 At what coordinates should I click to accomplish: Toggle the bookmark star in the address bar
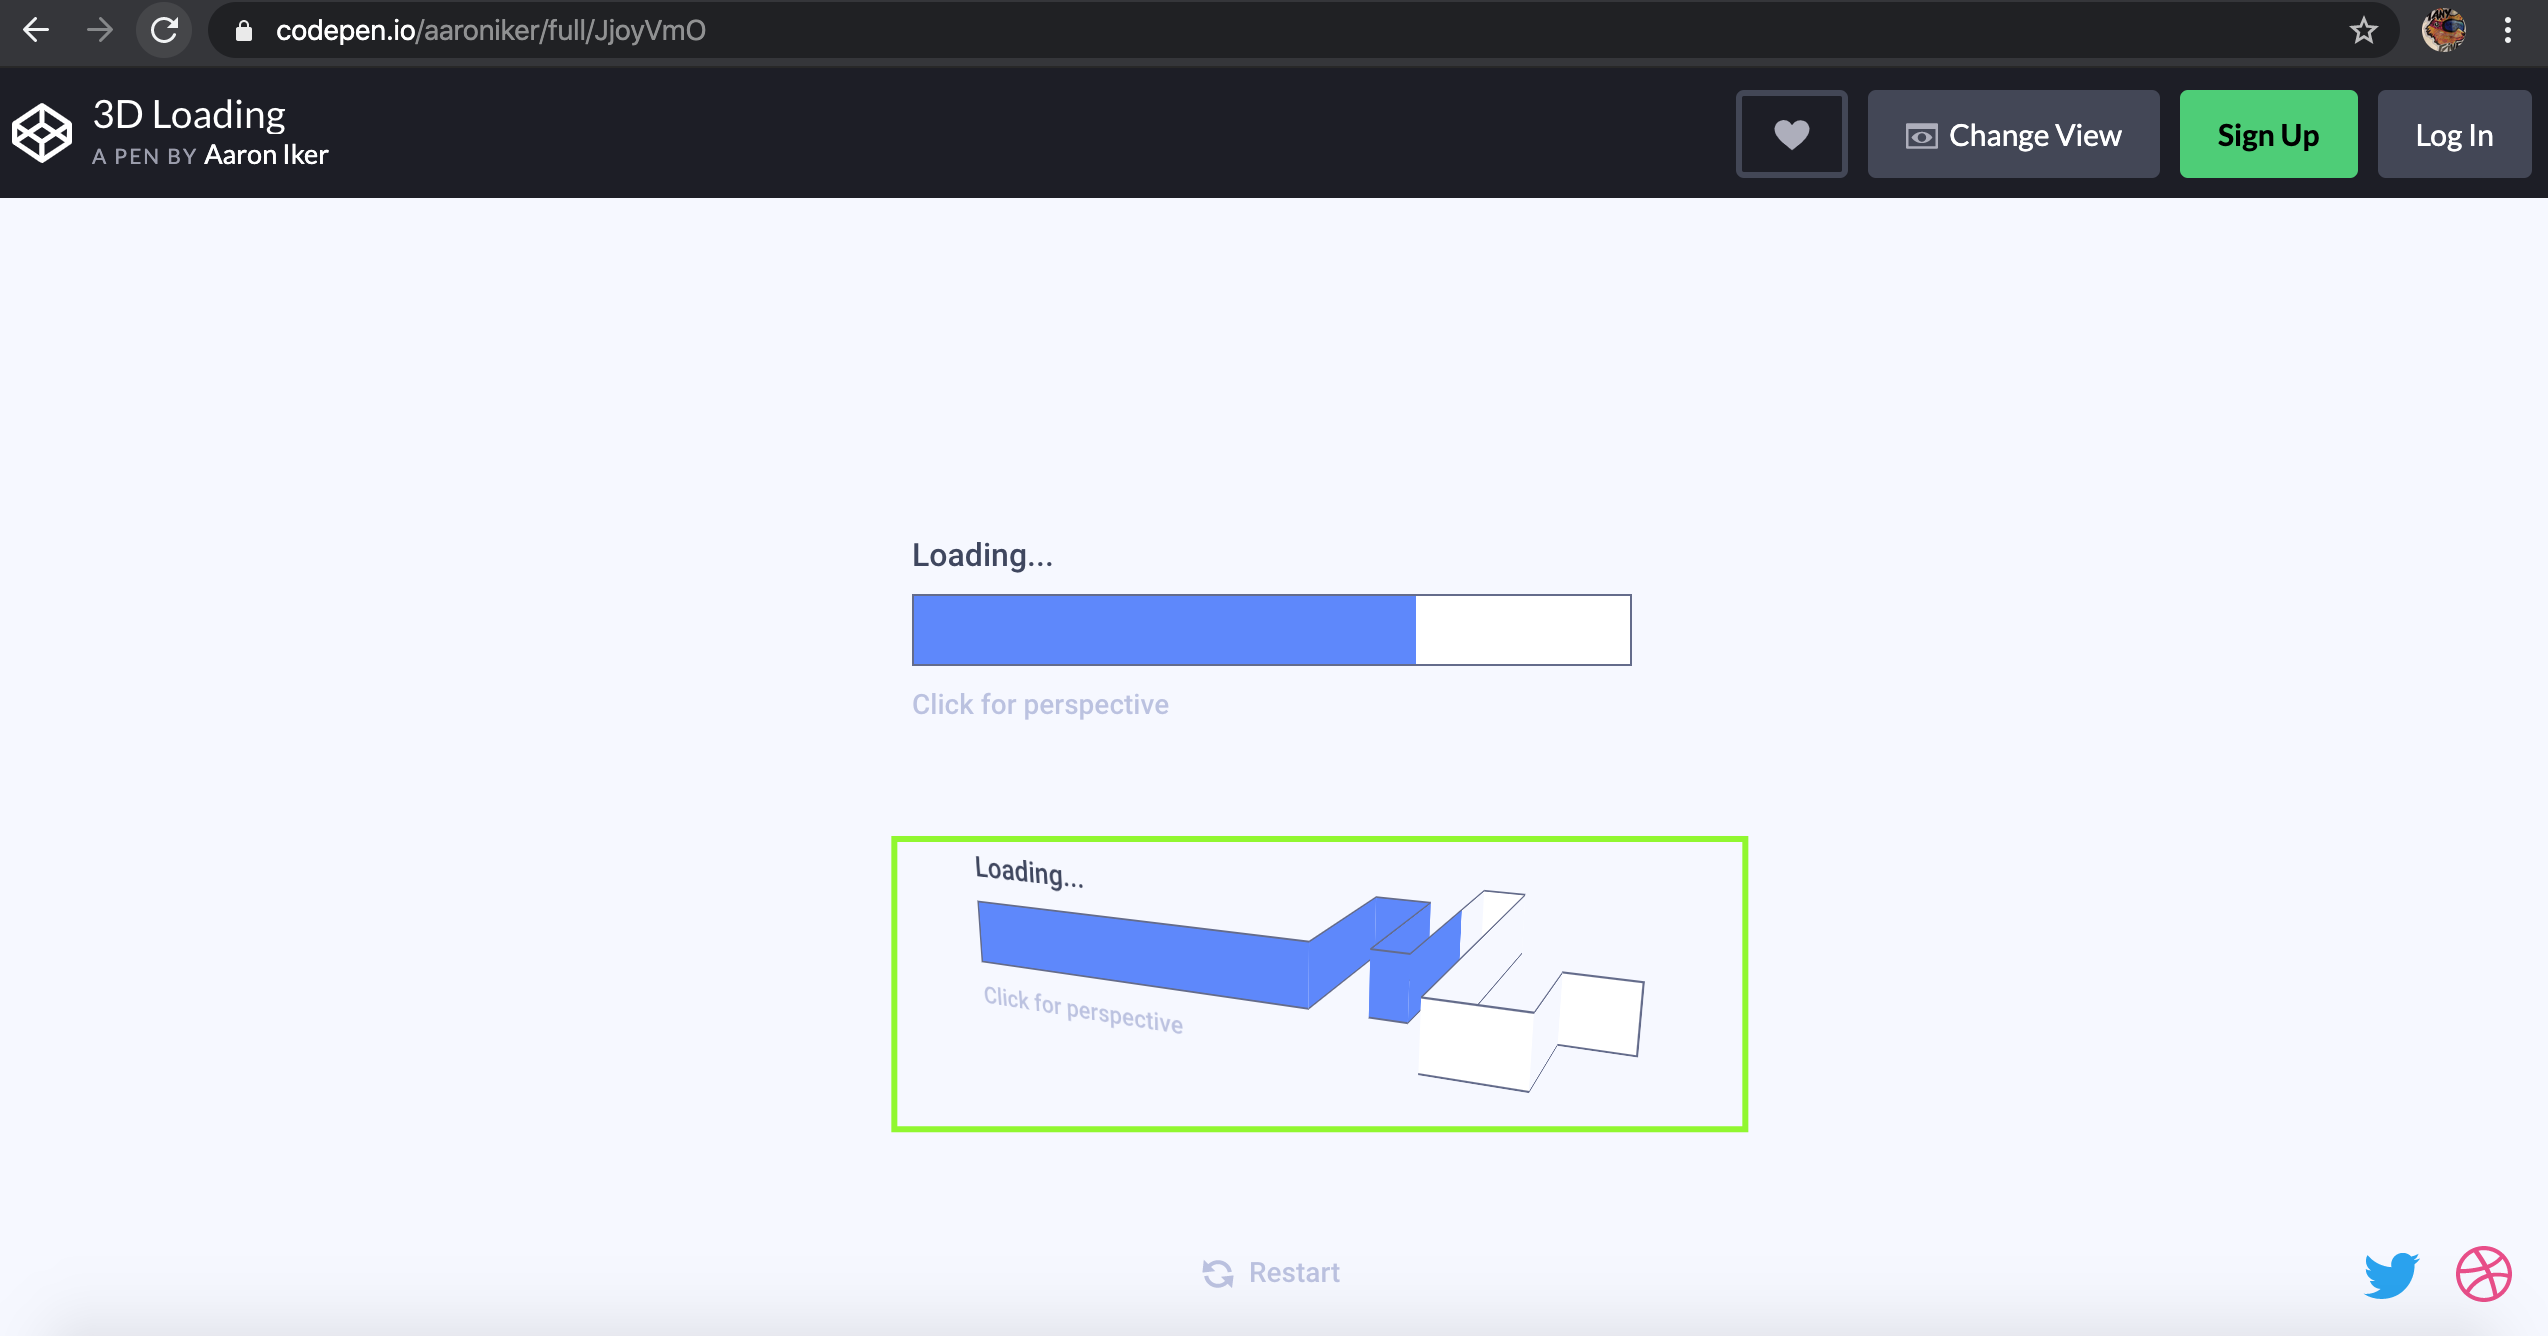point(2363,30)
